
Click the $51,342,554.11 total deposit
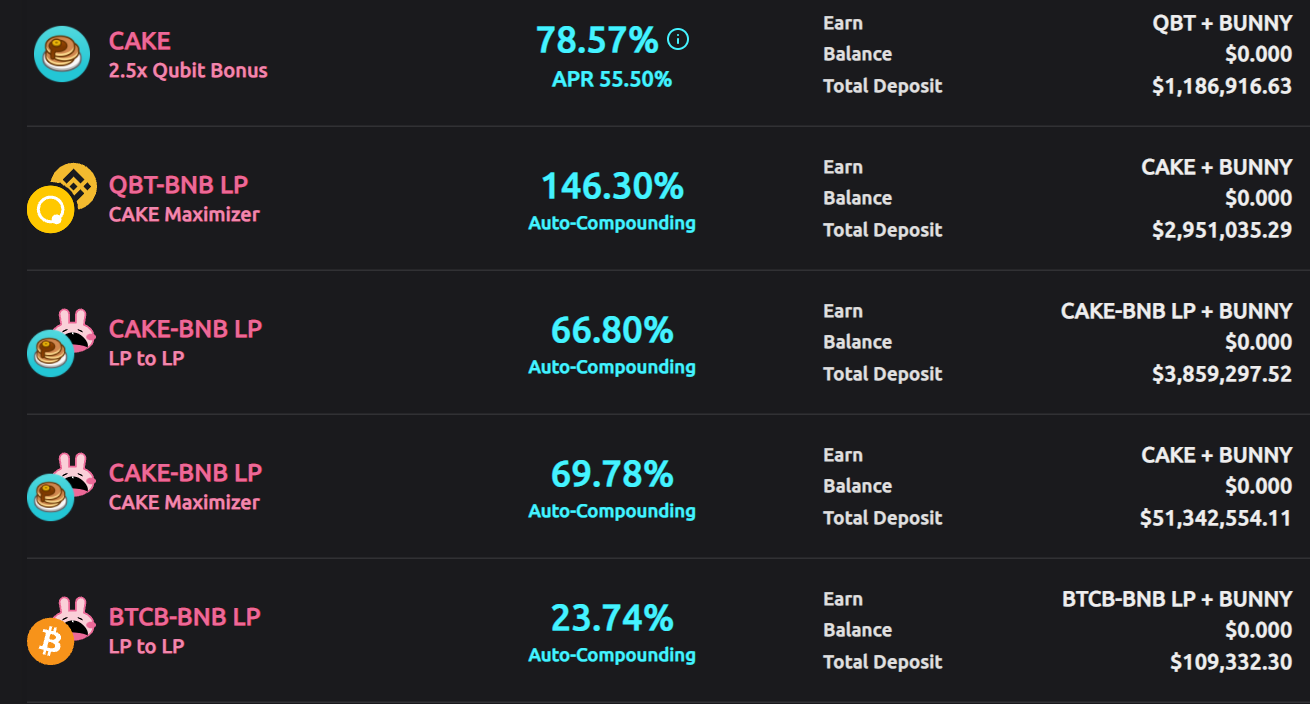[x=1216, y=518]
